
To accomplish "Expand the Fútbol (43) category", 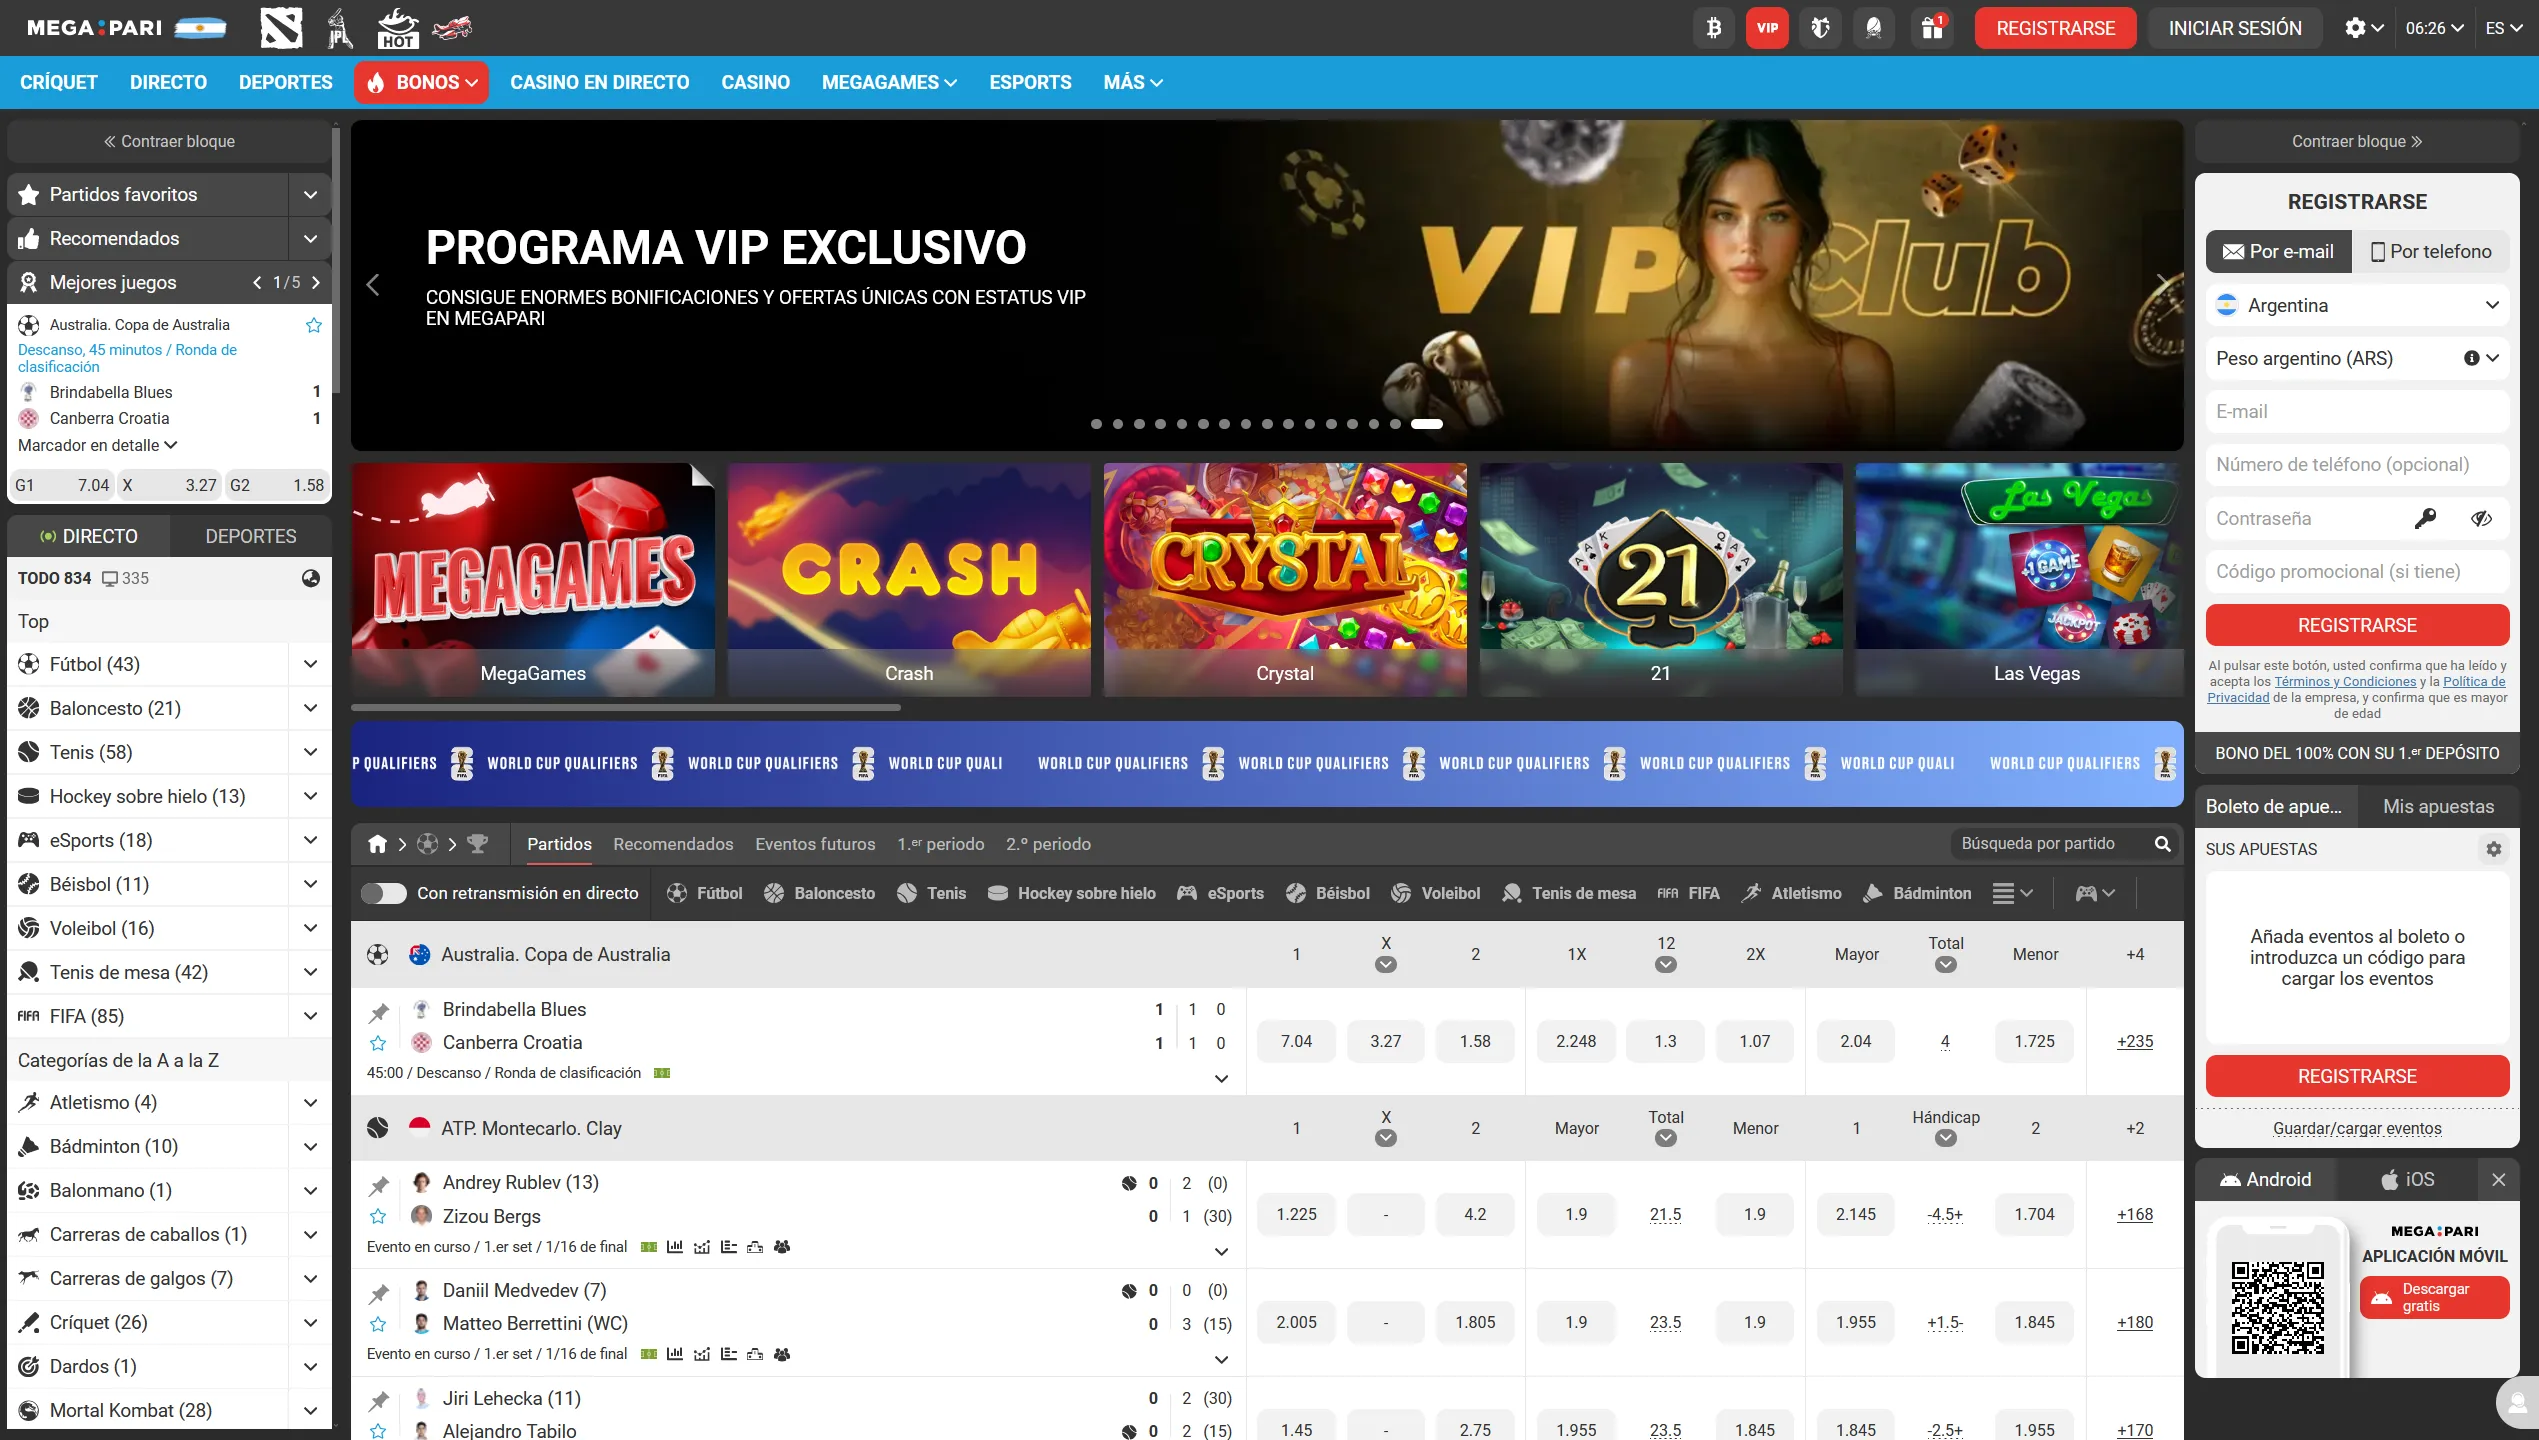I will pos(310,664).
